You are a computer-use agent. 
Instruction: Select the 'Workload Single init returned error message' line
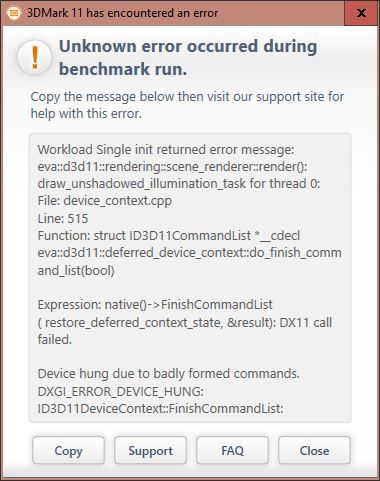click(x=166, y=150)
